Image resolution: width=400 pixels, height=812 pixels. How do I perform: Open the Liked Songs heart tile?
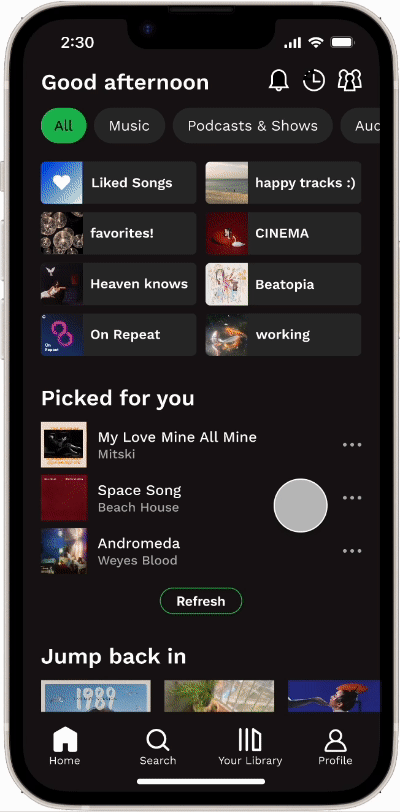click(x=118, y=183)
